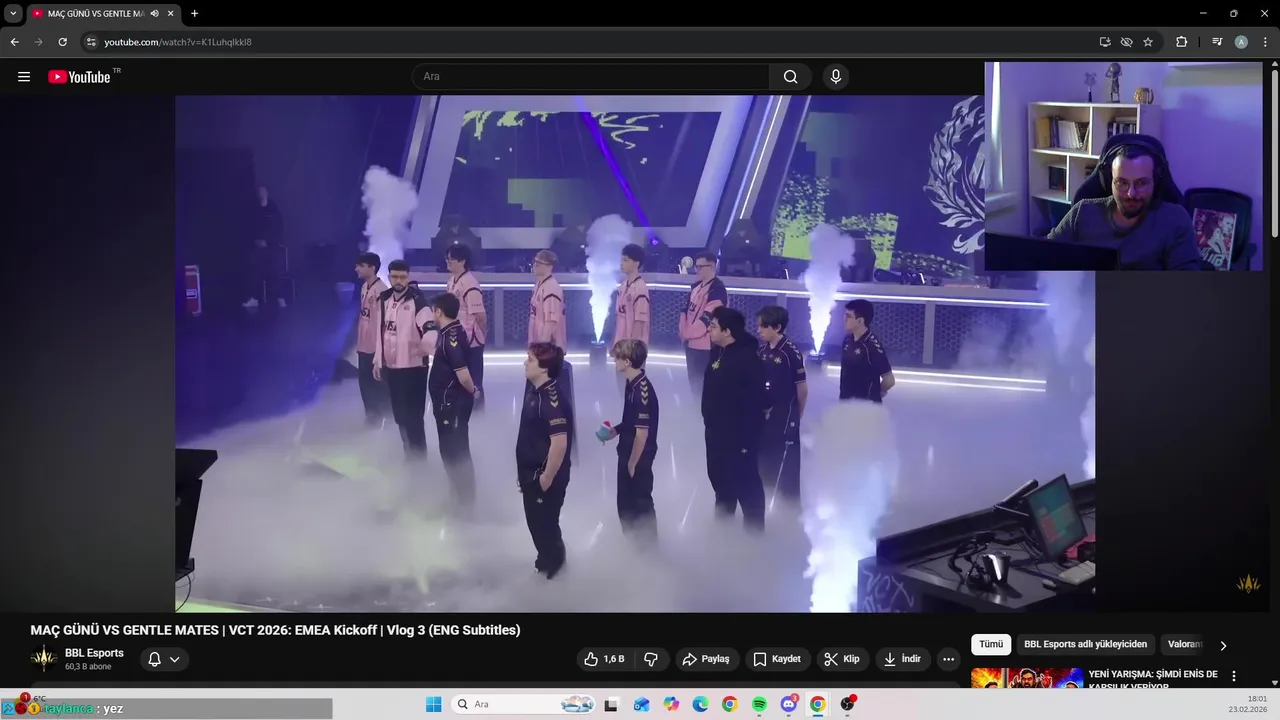Create a clip with Klip button
This screenshot has width=1280, height=720.
click(842, 659)
